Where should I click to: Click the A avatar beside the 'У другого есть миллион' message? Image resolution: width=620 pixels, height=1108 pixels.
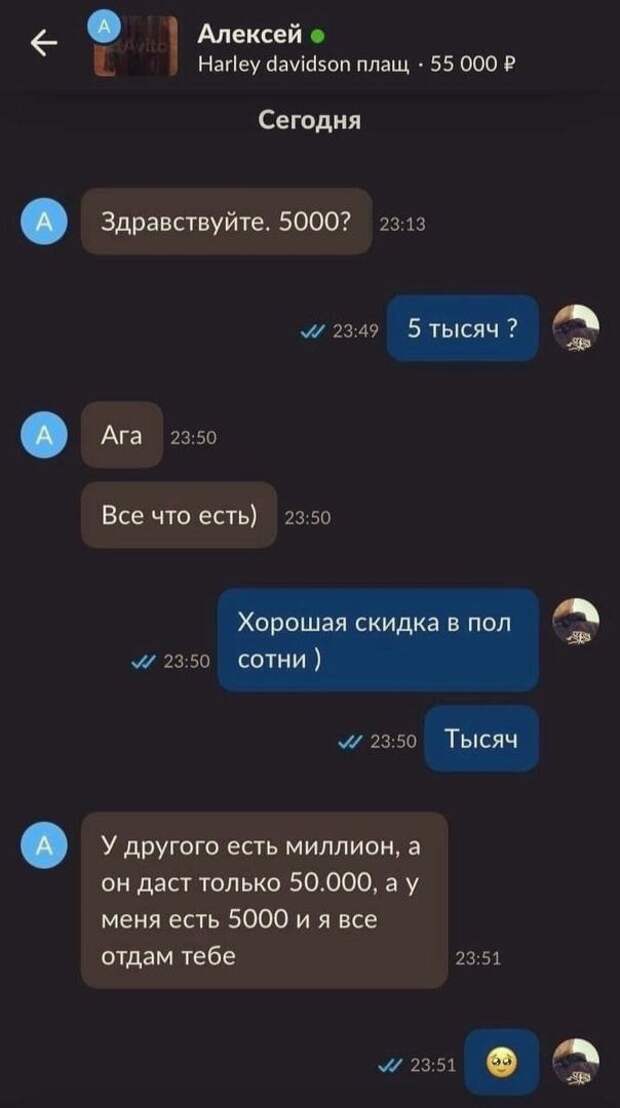[x=44, y=847]
